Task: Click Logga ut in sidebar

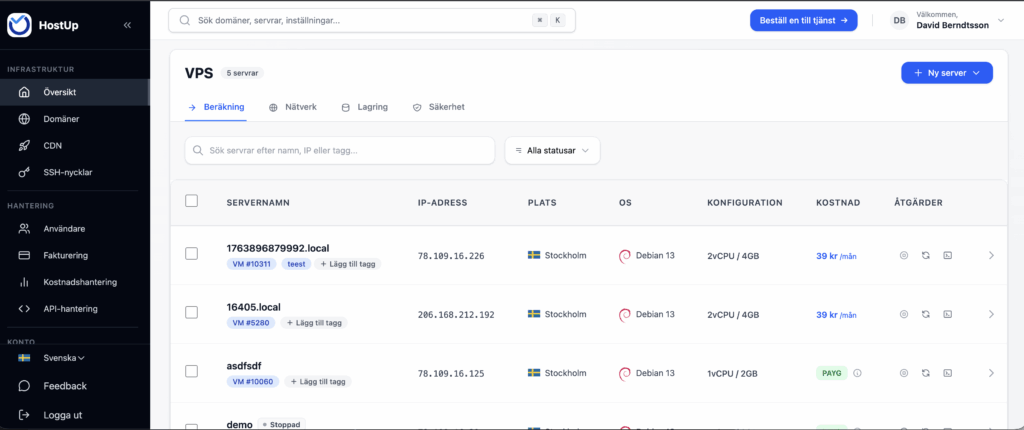Action: click(62, 415)
